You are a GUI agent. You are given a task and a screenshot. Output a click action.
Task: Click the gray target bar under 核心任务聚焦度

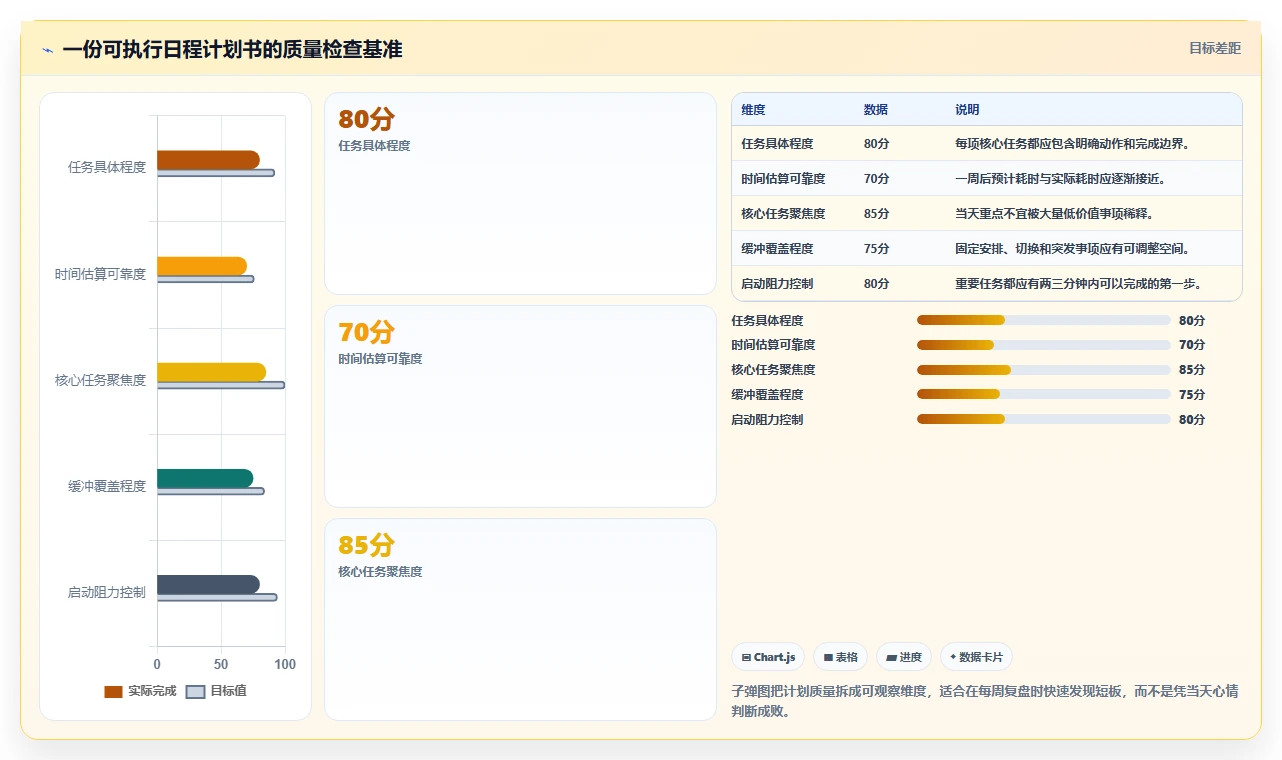[x=221, y=385]
